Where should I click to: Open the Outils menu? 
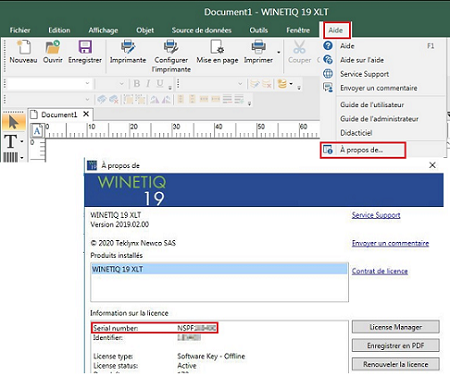click(259, 30)
